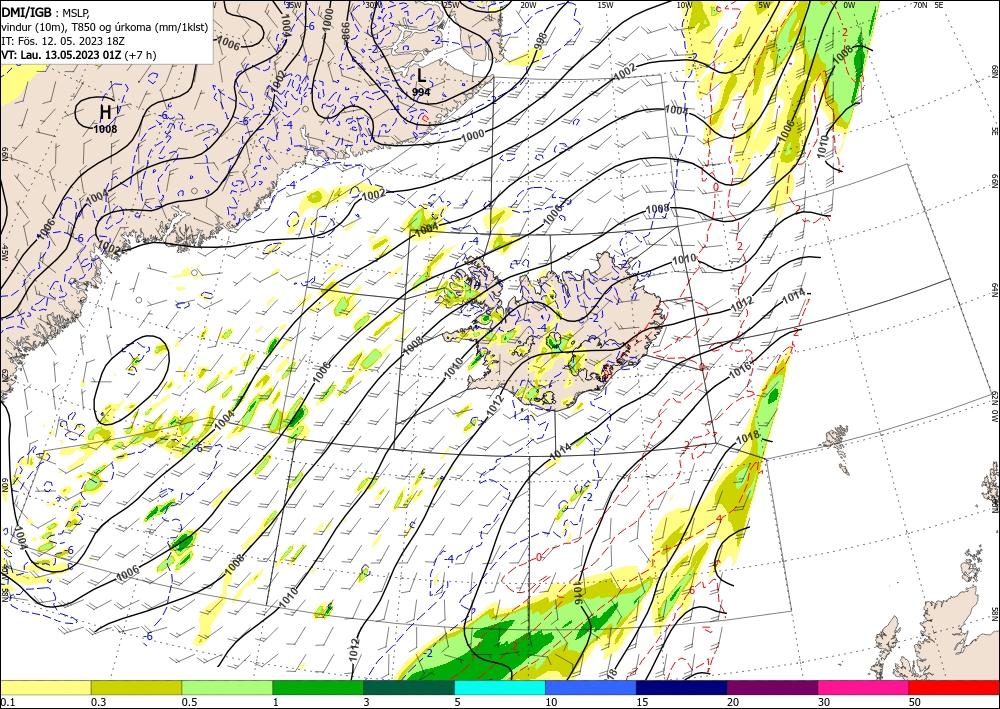Image resolution: width=1000 pixels, height=709 pixels.
Task: Click the red 50 mm legend swatch
Action: [954, 687]
